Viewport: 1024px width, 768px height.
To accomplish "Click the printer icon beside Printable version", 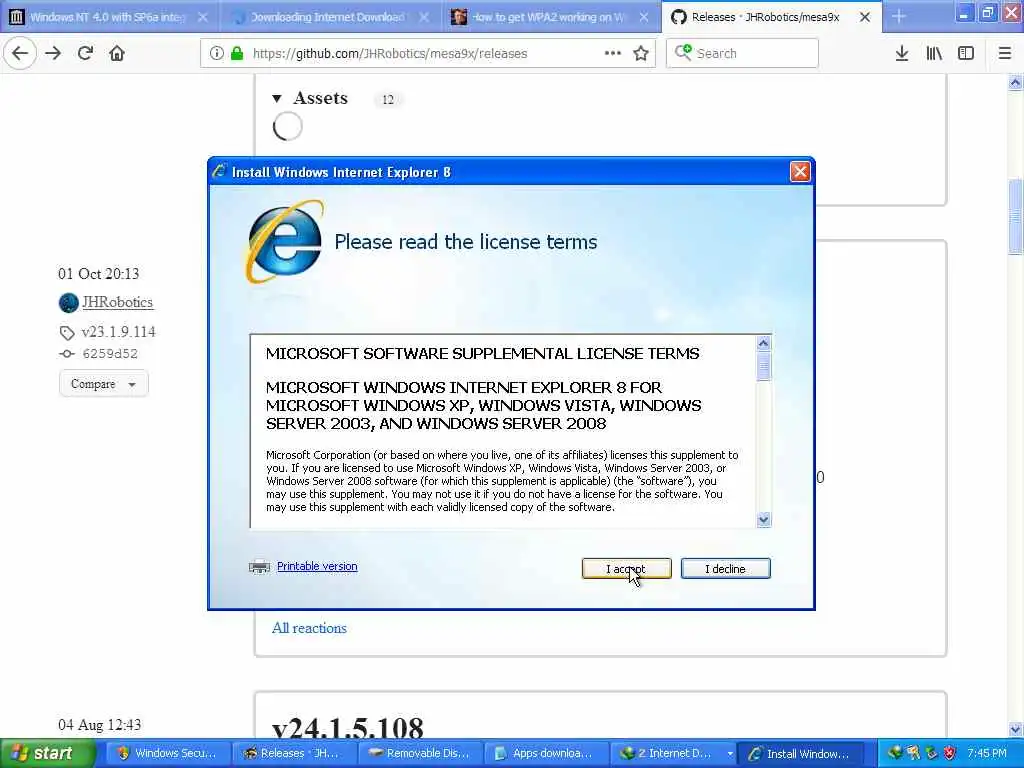I will 259,566.
